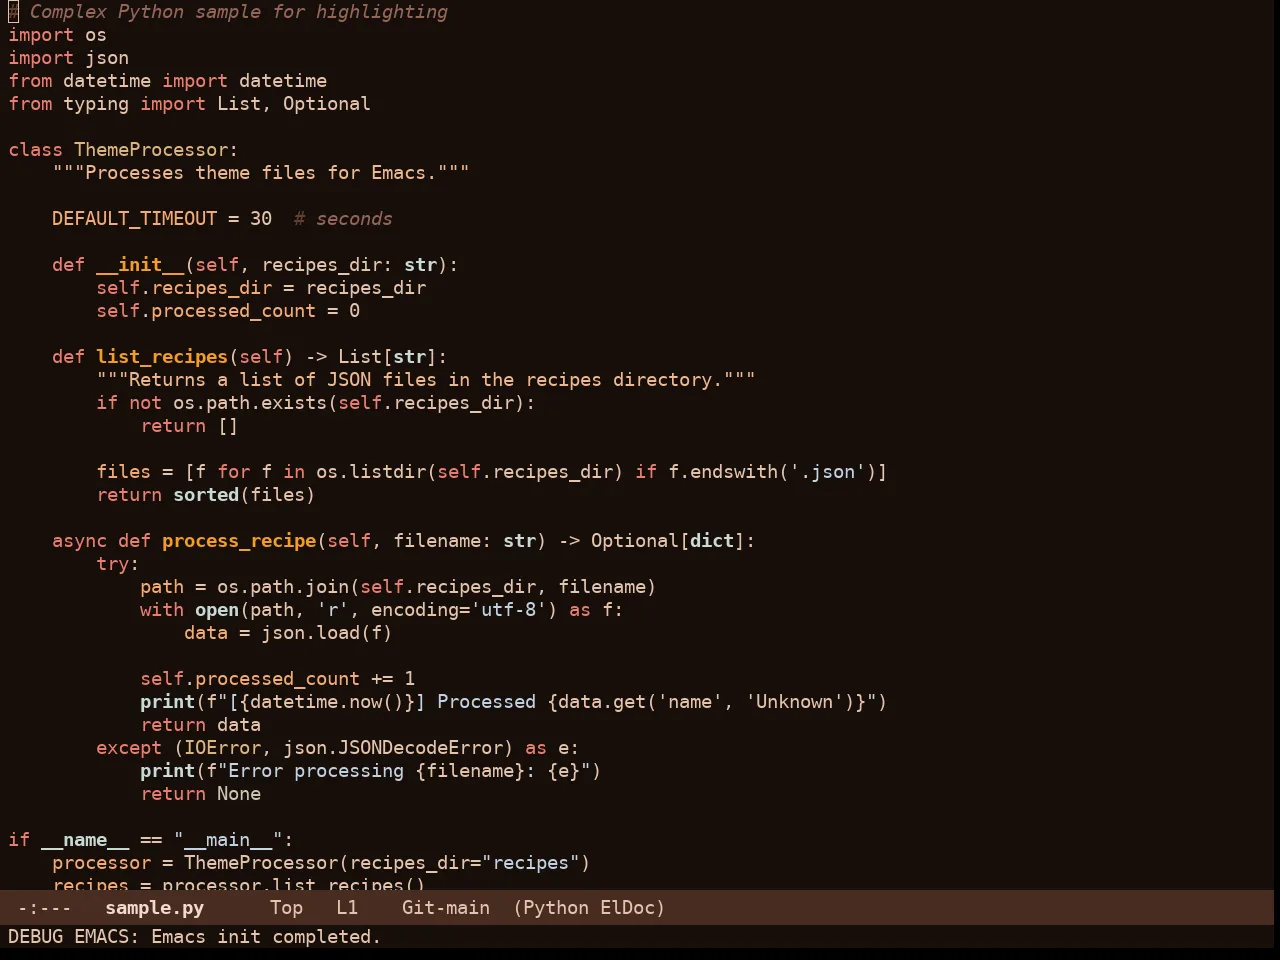The image size is (1280, 960).
Task: Click the 'return None' statement
Action: (200, 794)
